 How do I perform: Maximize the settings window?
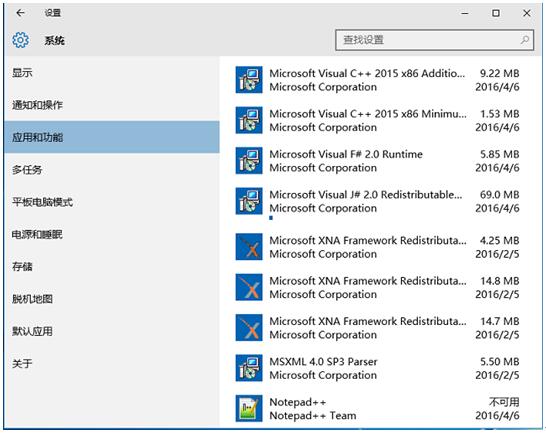pyautogui.click(x=496, y=13)
